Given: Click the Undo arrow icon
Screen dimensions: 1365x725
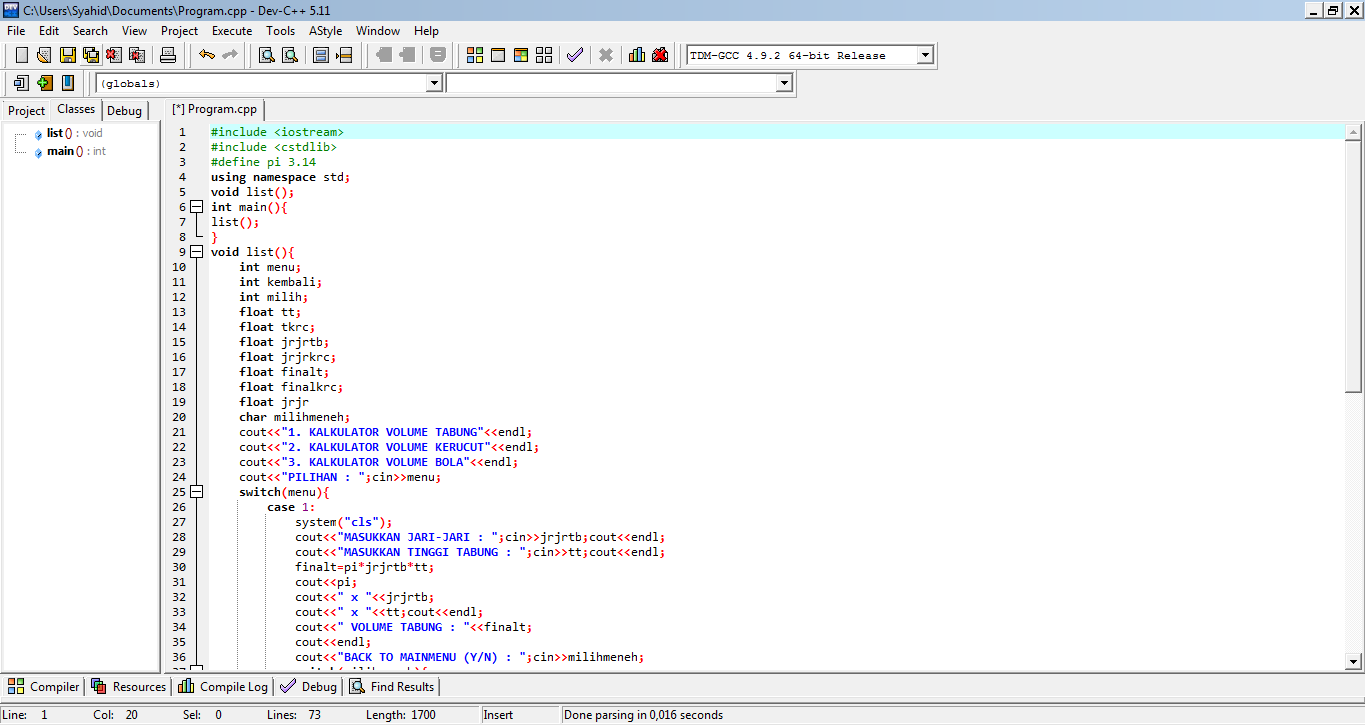Looking at the screenshot, I should click(207, 55).
